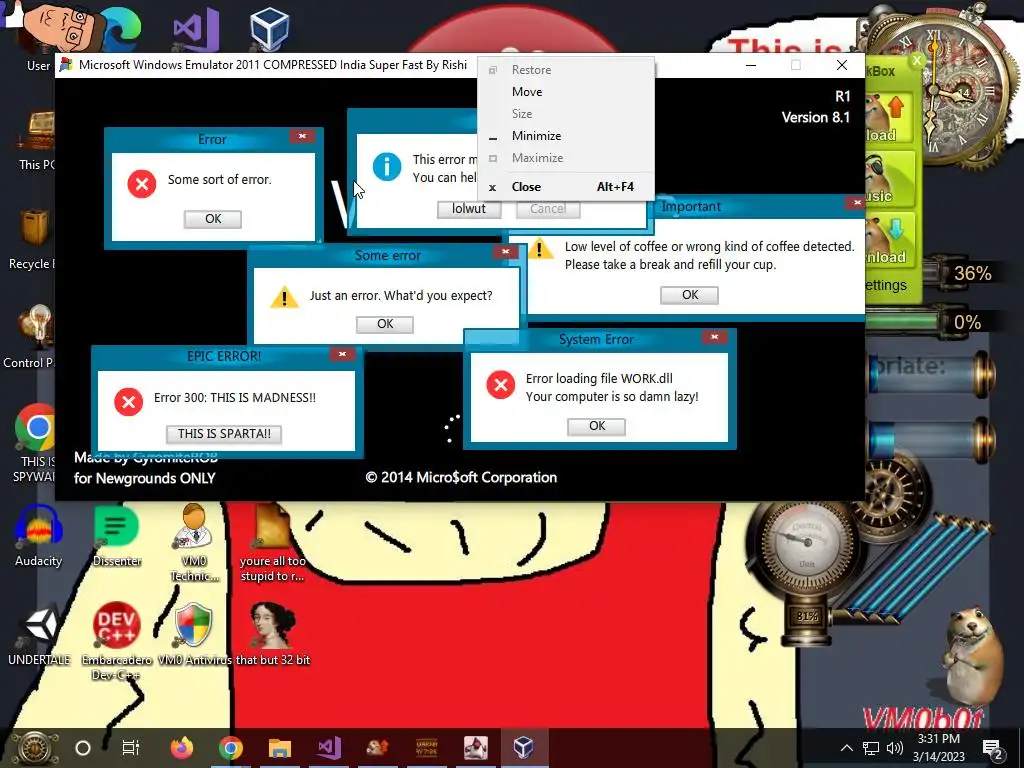Click Cancel in the info dialog

click(x=548, y=209)
